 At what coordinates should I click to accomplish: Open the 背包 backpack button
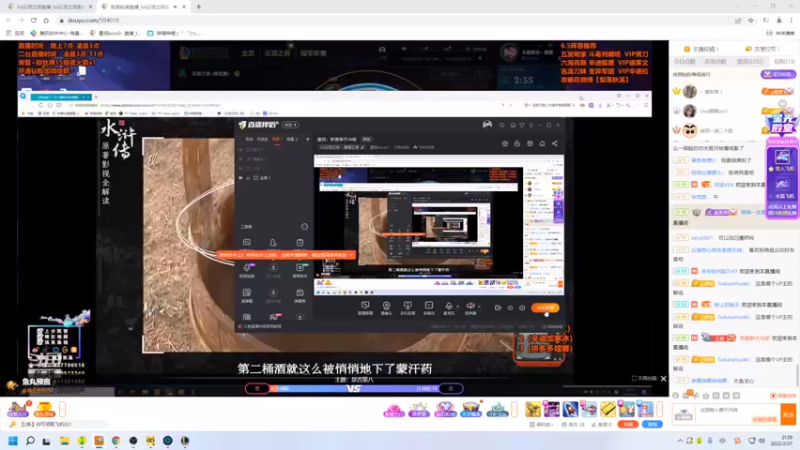652,424
